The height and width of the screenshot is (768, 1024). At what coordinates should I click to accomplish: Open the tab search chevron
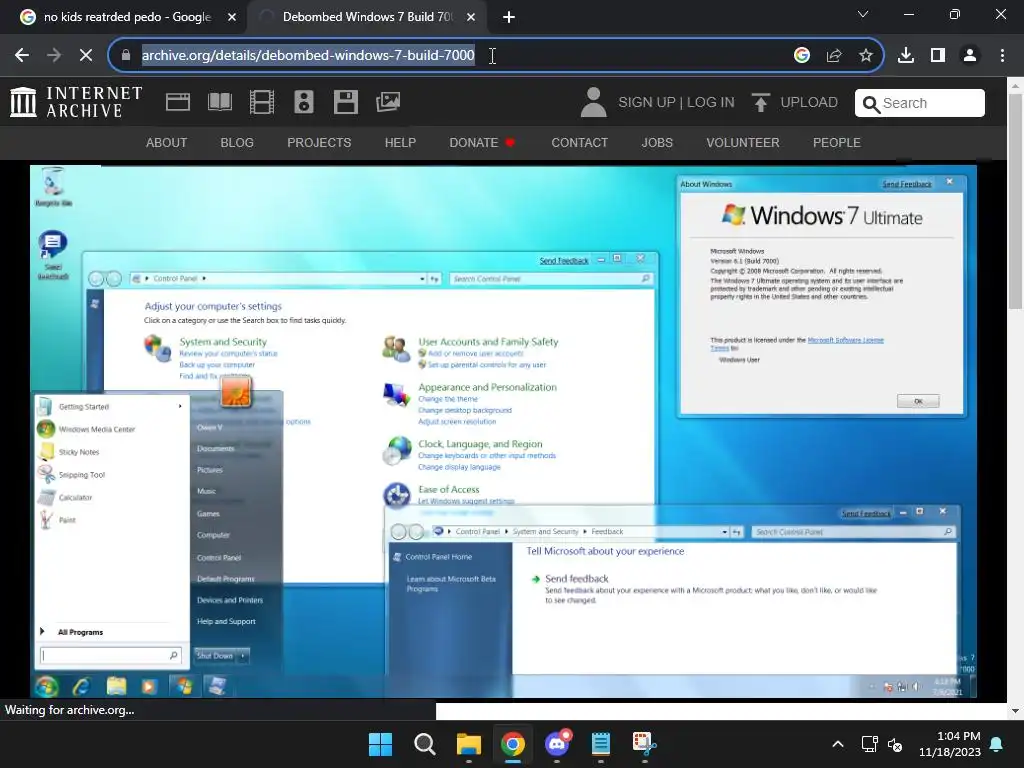click(x=863, y=14)
